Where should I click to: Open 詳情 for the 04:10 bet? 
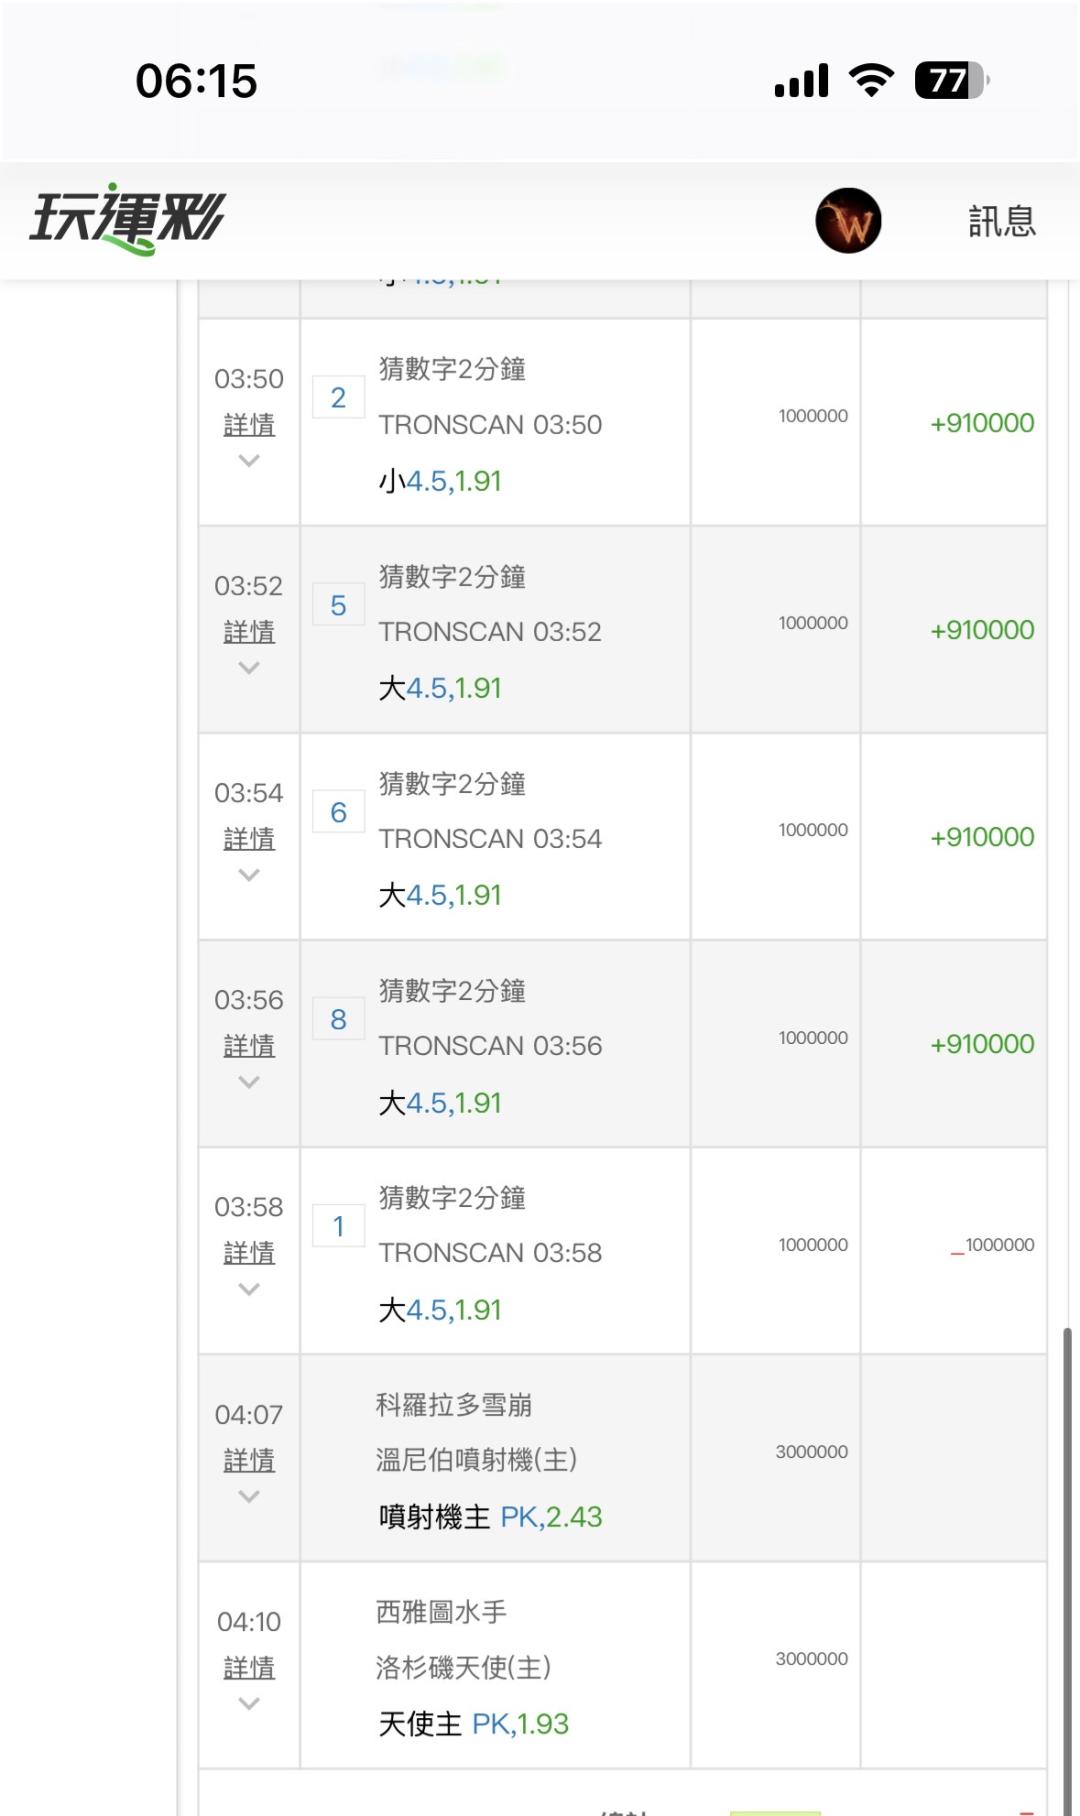249,1668
